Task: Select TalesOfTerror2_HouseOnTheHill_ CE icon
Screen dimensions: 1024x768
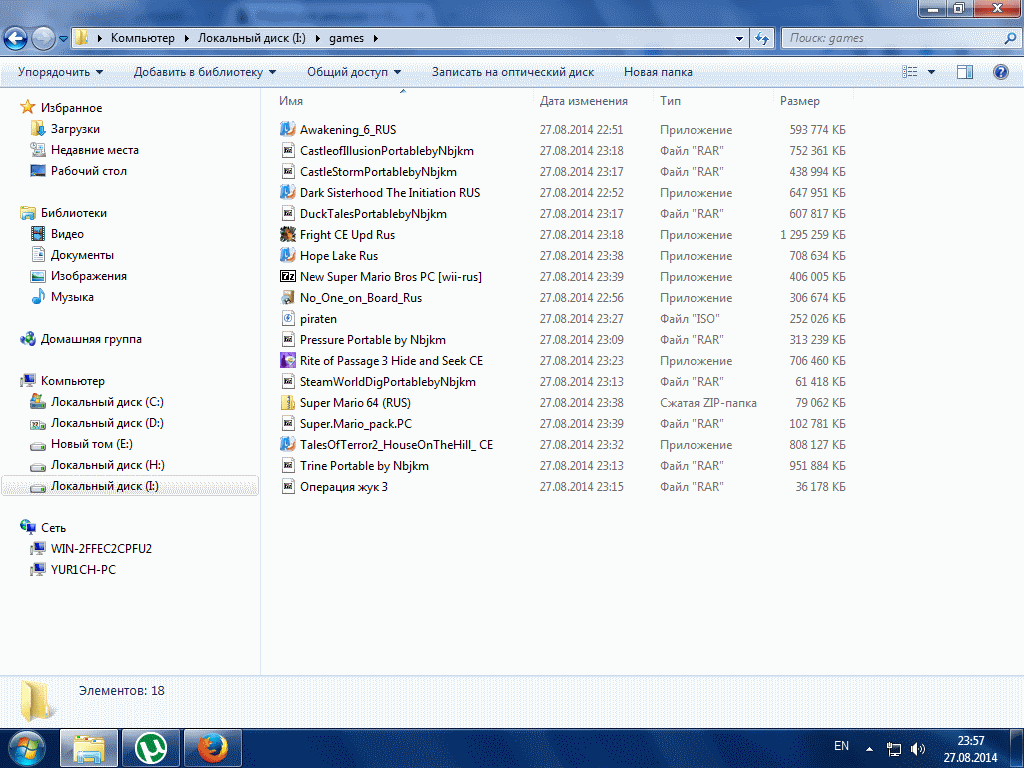Action: pos(287,445)
